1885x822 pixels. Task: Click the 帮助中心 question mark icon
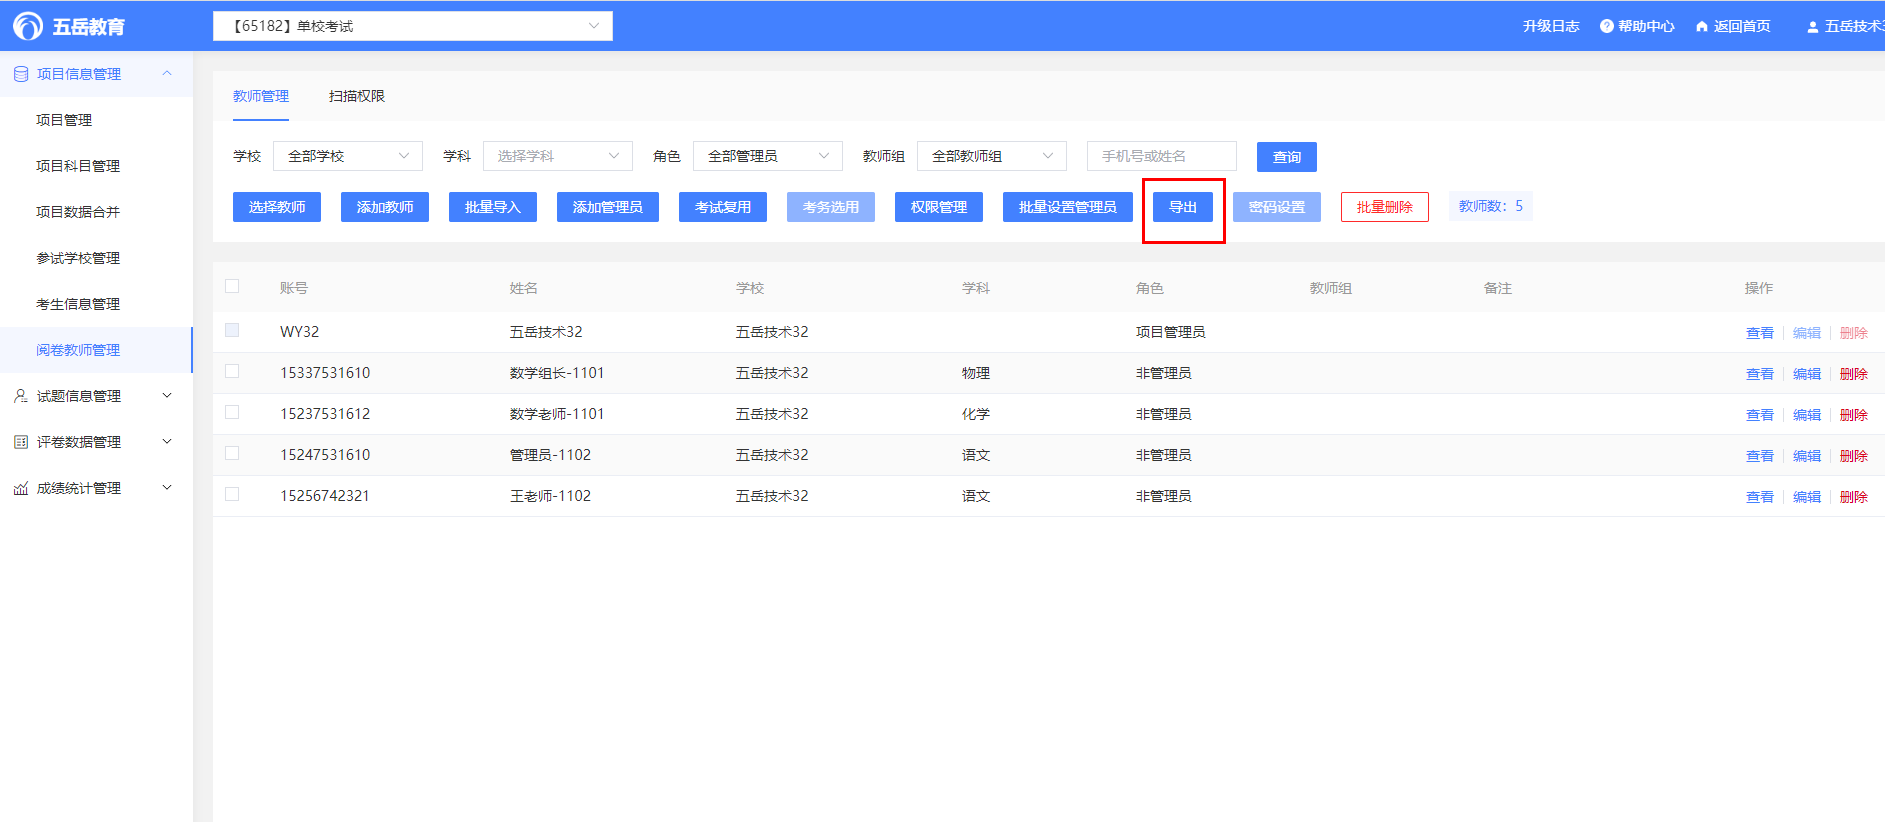point(1606,26)
